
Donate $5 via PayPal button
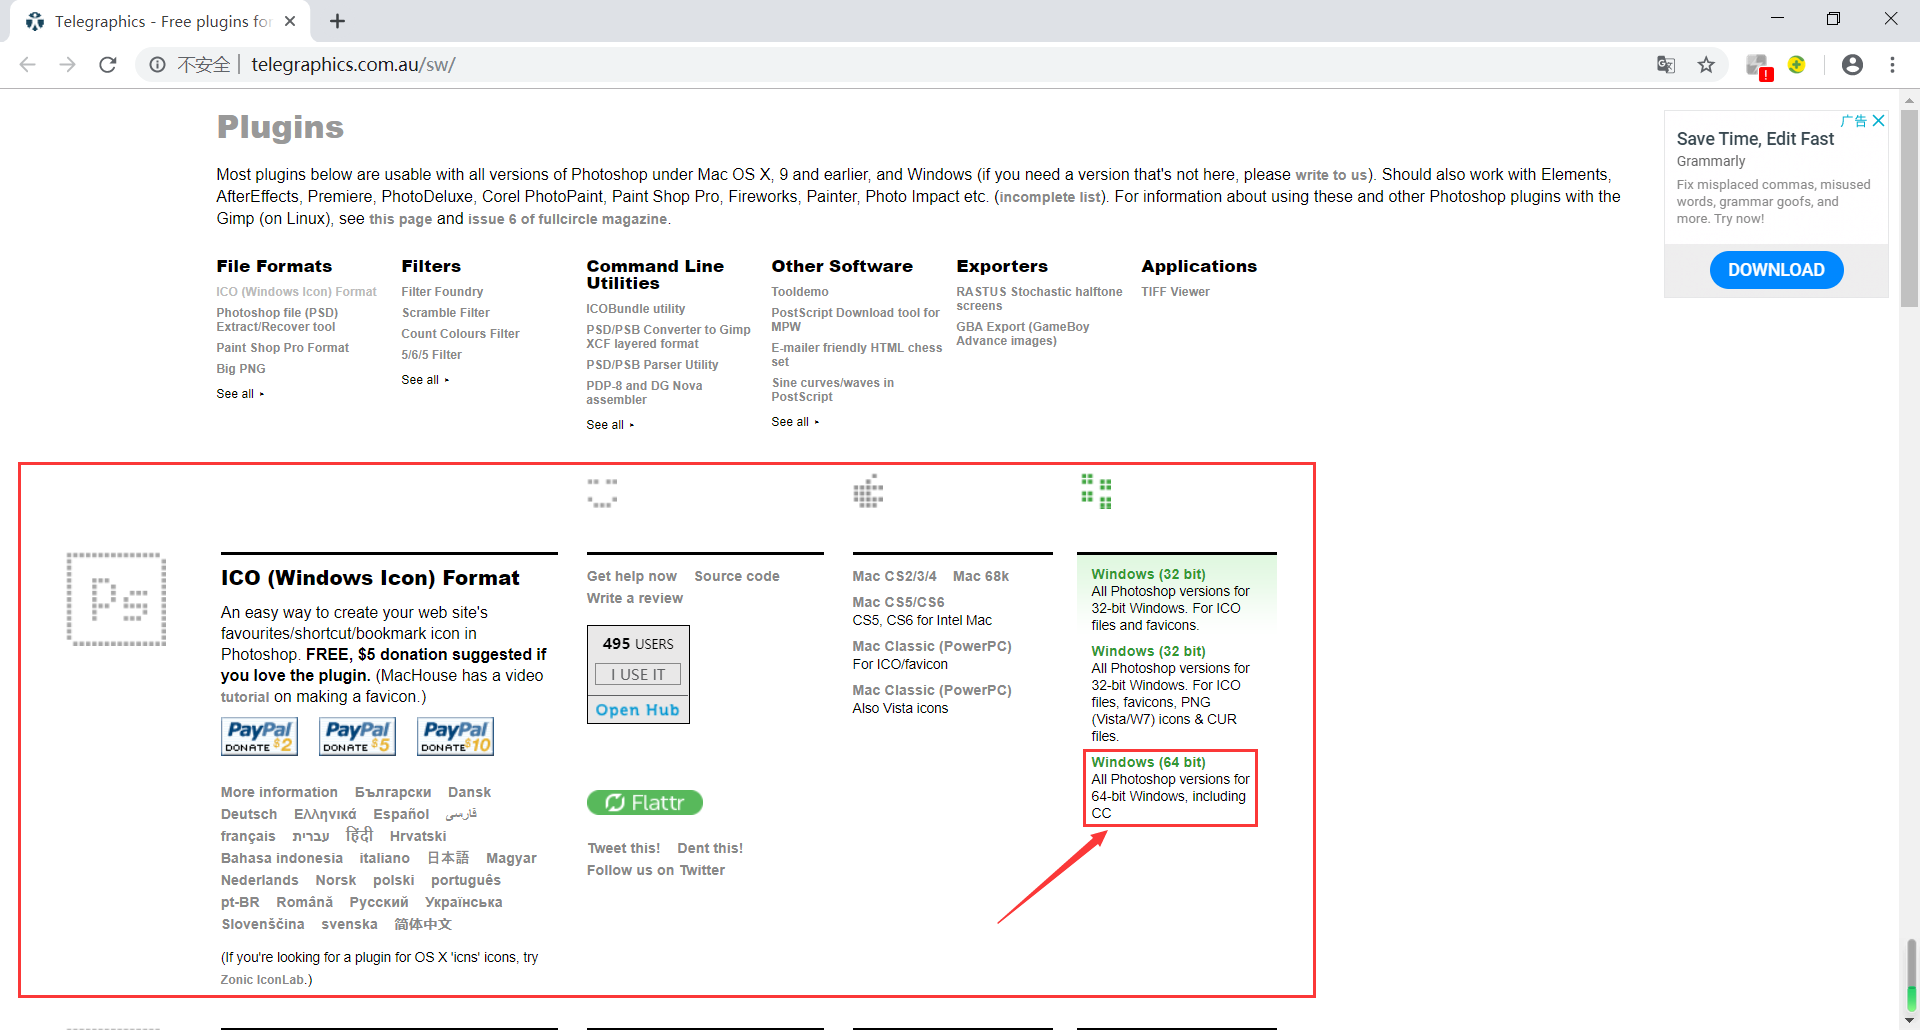(357, 737)
